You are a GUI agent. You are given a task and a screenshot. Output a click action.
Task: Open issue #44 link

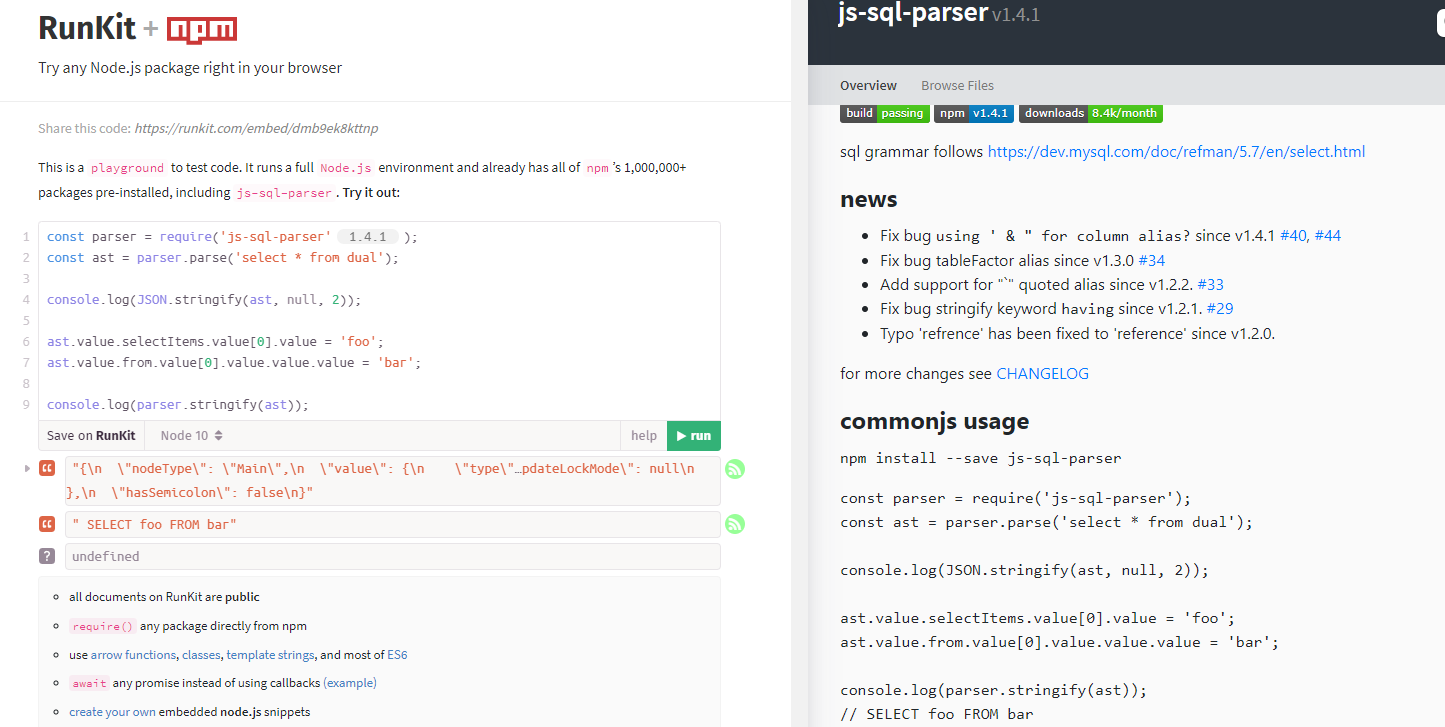pos(1328,236)
